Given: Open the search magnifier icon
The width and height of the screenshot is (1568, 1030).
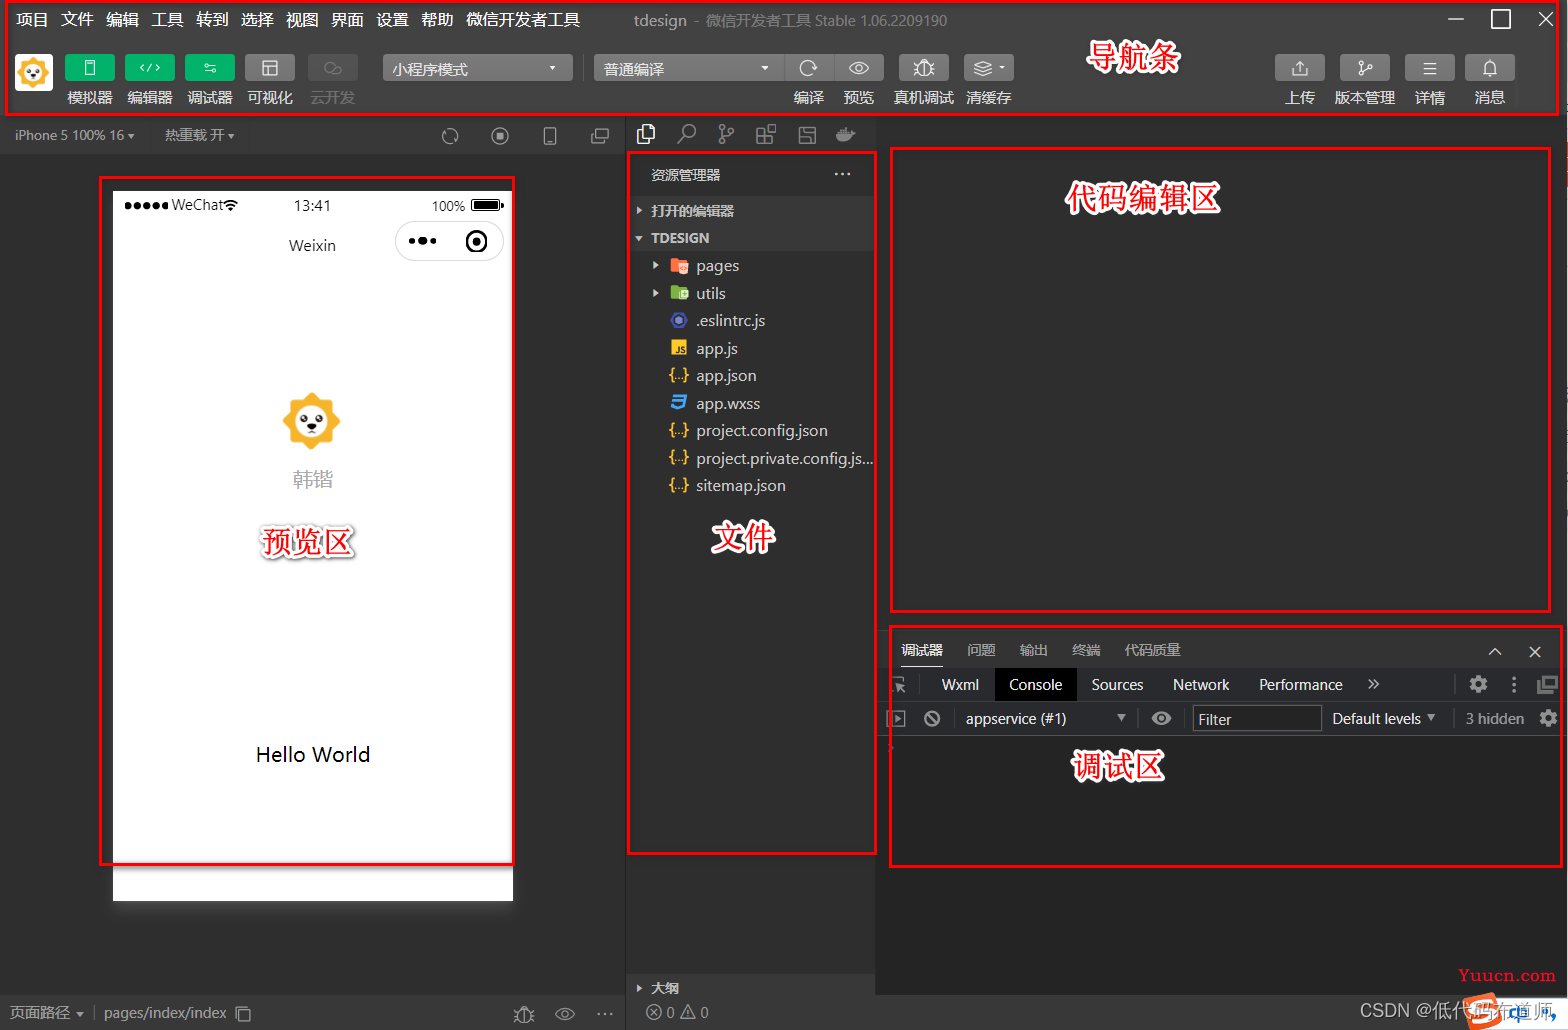Looking at the screenshot, I should 686,134.
